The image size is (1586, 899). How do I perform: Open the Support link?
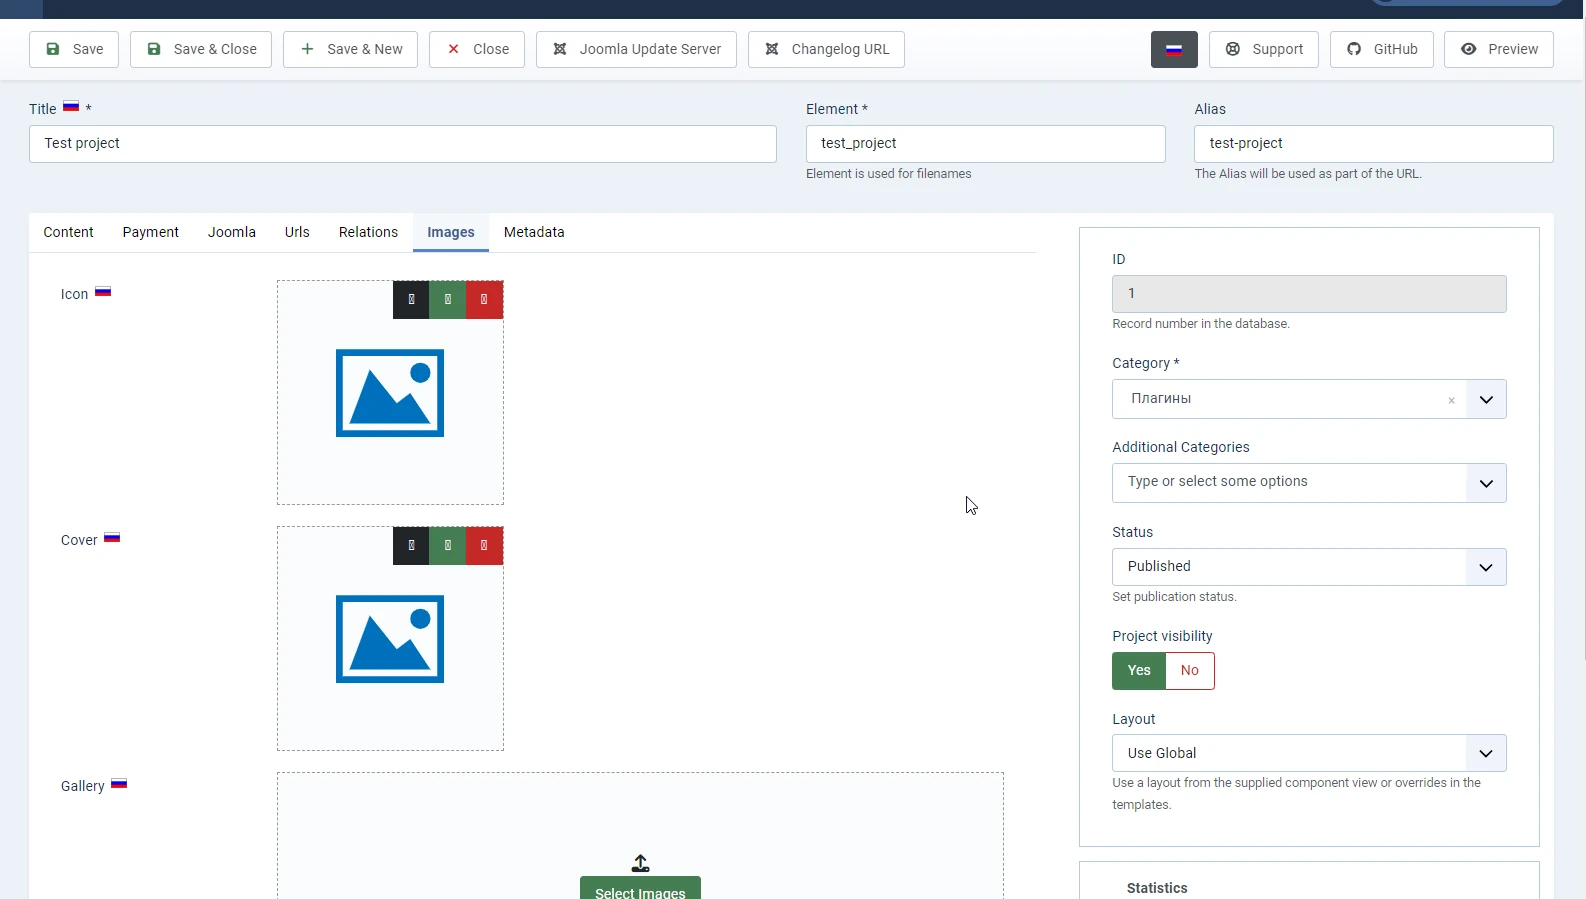[x=1264, y=49]
